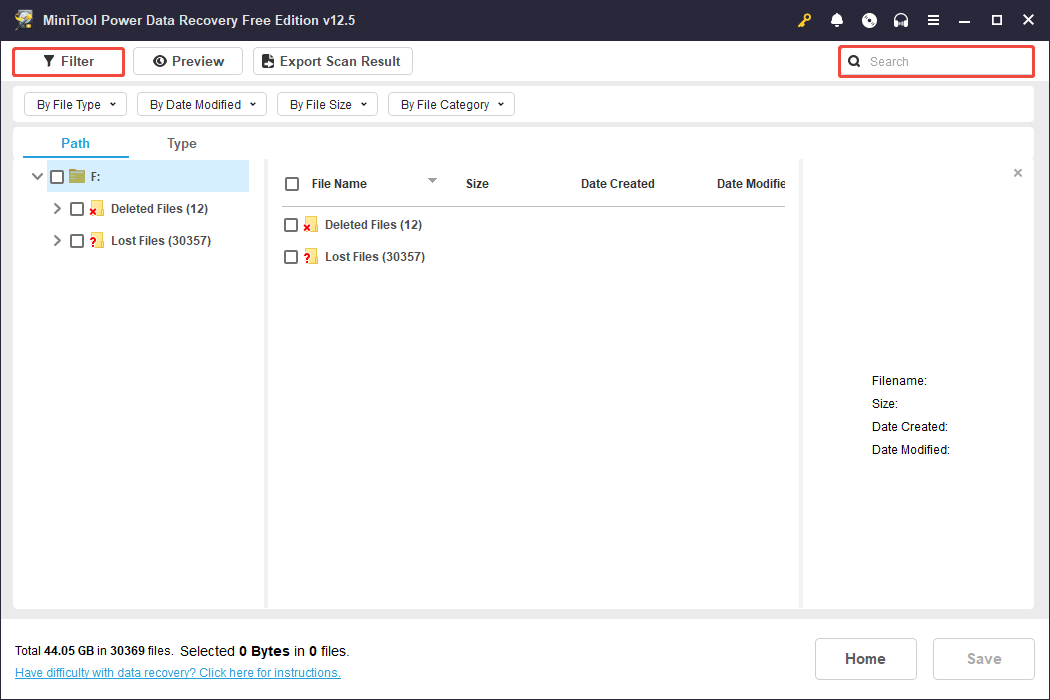Open the data recovery instructions link
The width and height of the screenshot is (1050, 700).
click(x=178, y=673)
